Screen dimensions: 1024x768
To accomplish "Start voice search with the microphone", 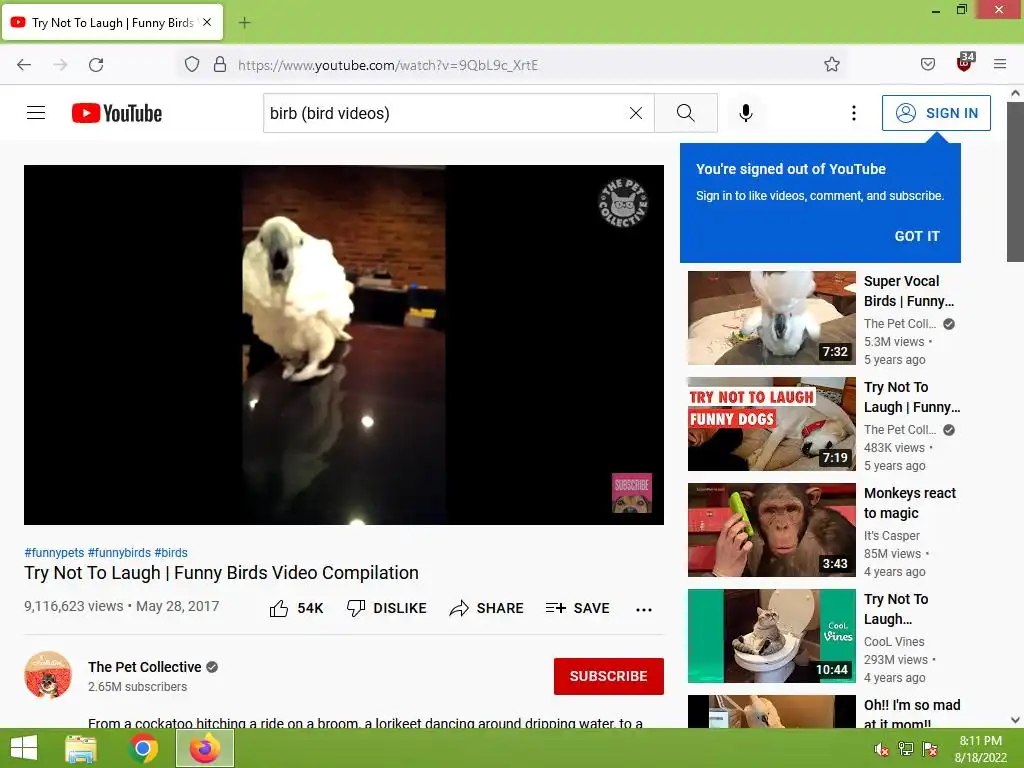I will tap(746, 113).
